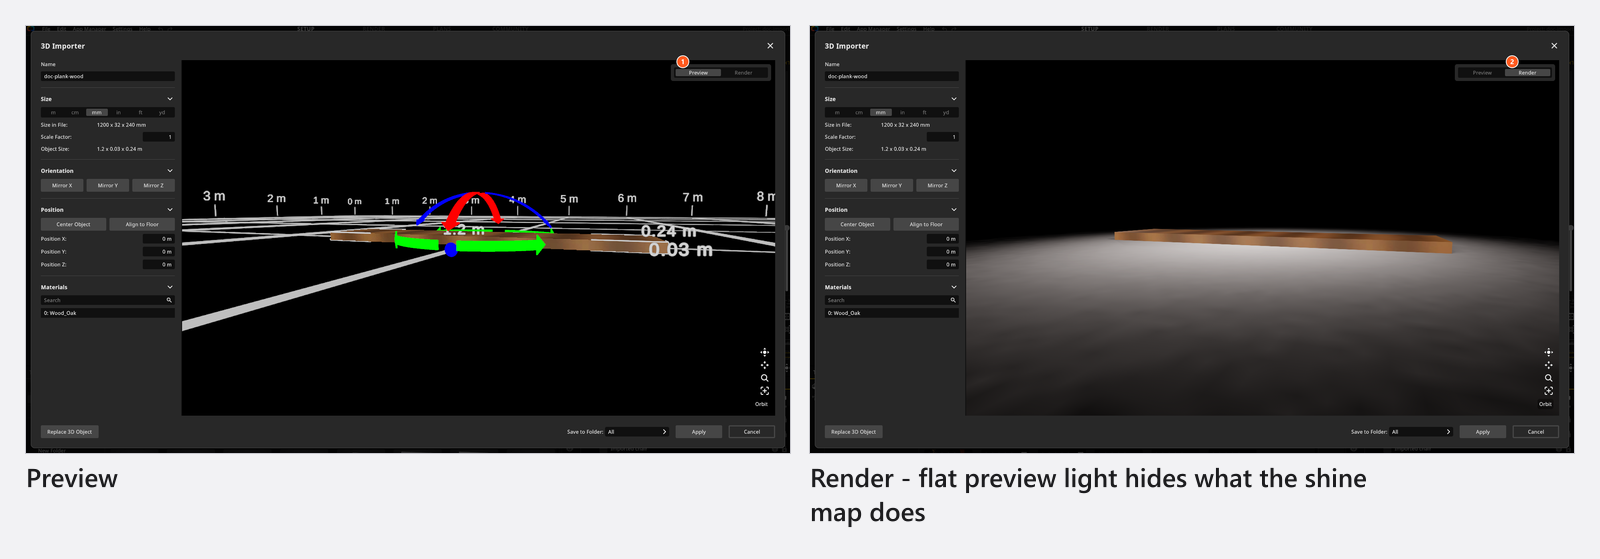The image size is (1600, 559).
Task: Click the blue dot gizmo handle
Action: click(x=451, y=250)
